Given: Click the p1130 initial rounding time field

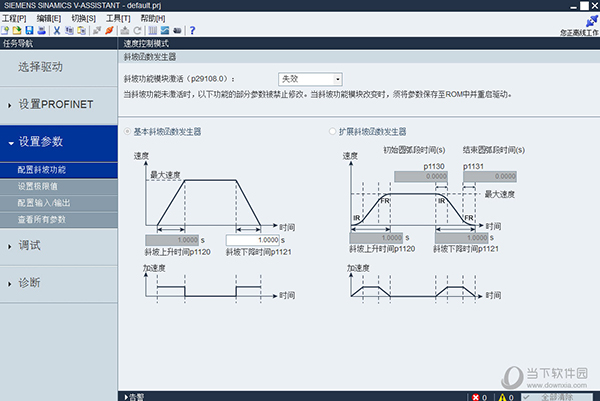Looking at the screenshot, I should point(421,176).
